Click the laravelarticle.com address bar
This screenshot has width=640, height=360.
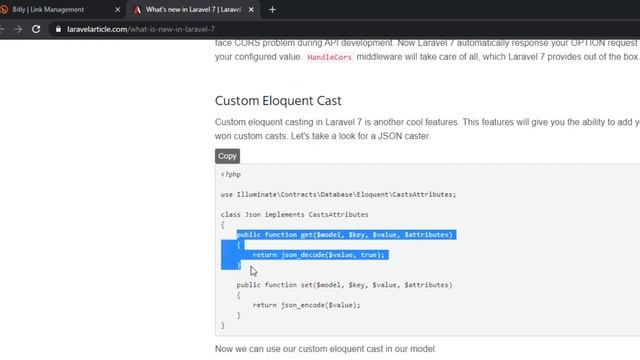pos(343,29)
